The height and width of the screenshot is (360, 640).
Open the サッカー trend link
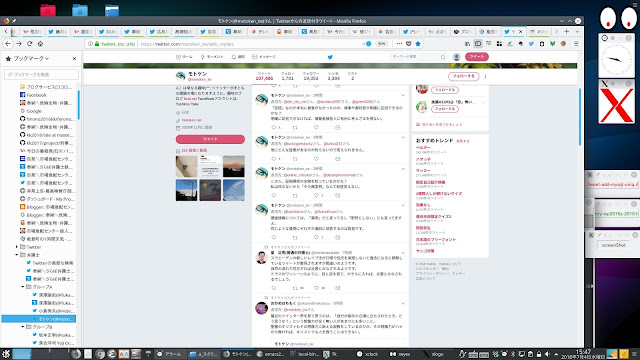point(423,170)
